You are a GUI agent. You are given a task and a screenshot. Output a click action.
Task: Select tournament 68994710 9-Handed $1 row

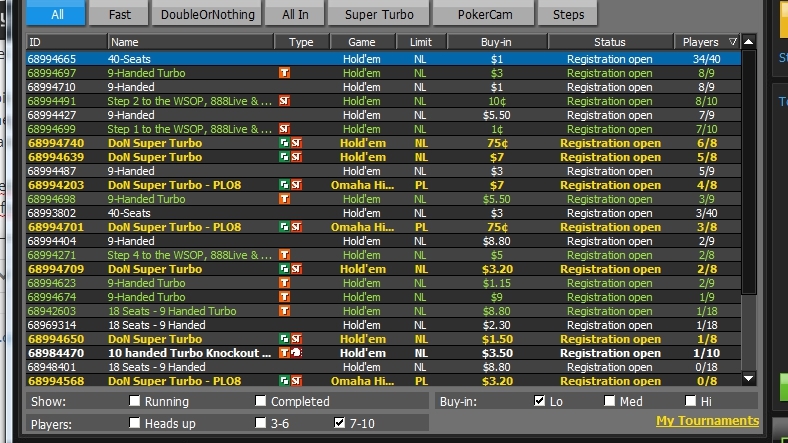tap(383, 87)
